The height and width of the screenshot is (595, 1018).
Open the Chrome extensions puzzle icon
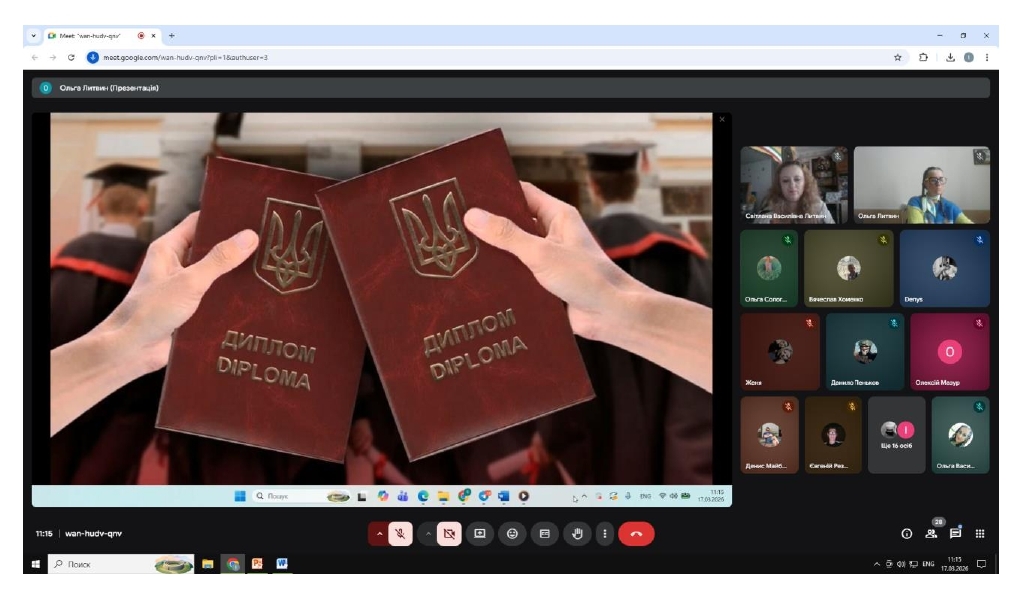pos(923,57)
